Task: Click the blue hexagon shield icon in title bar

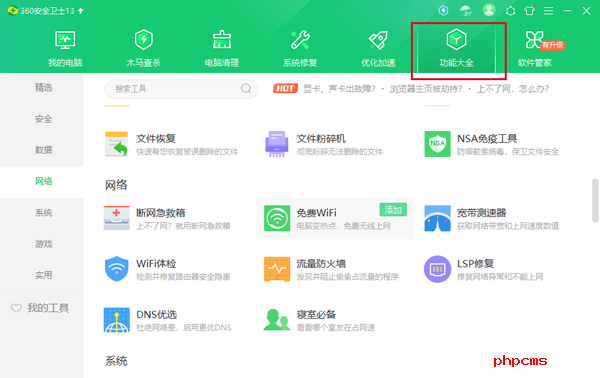Action: pos(443,10)
